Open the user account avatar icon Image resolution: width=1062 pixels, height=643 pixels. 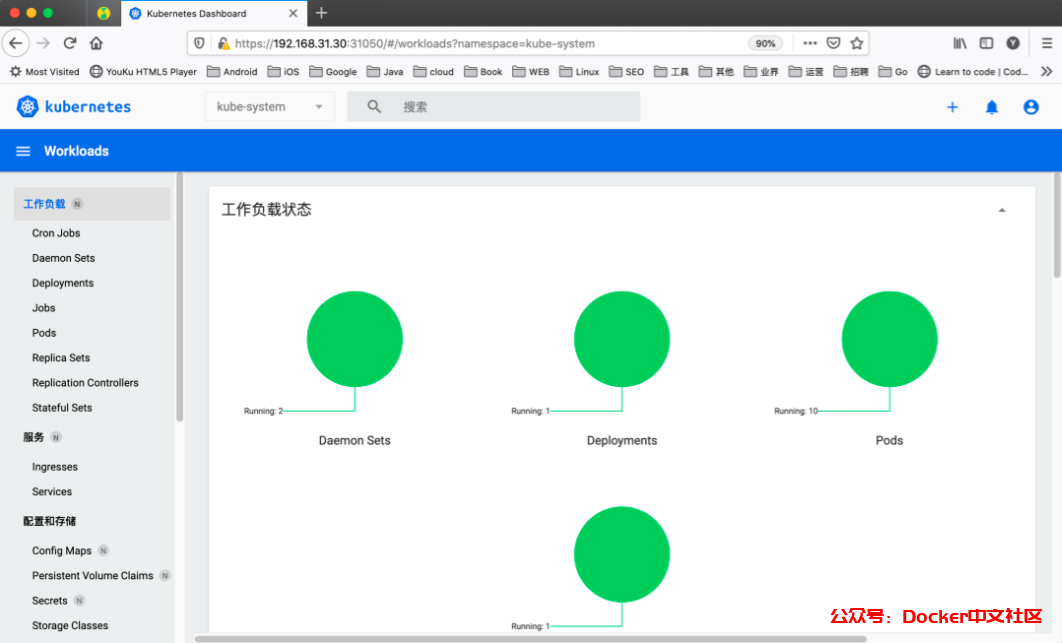pyautogui.click(x=1031, y=107)
